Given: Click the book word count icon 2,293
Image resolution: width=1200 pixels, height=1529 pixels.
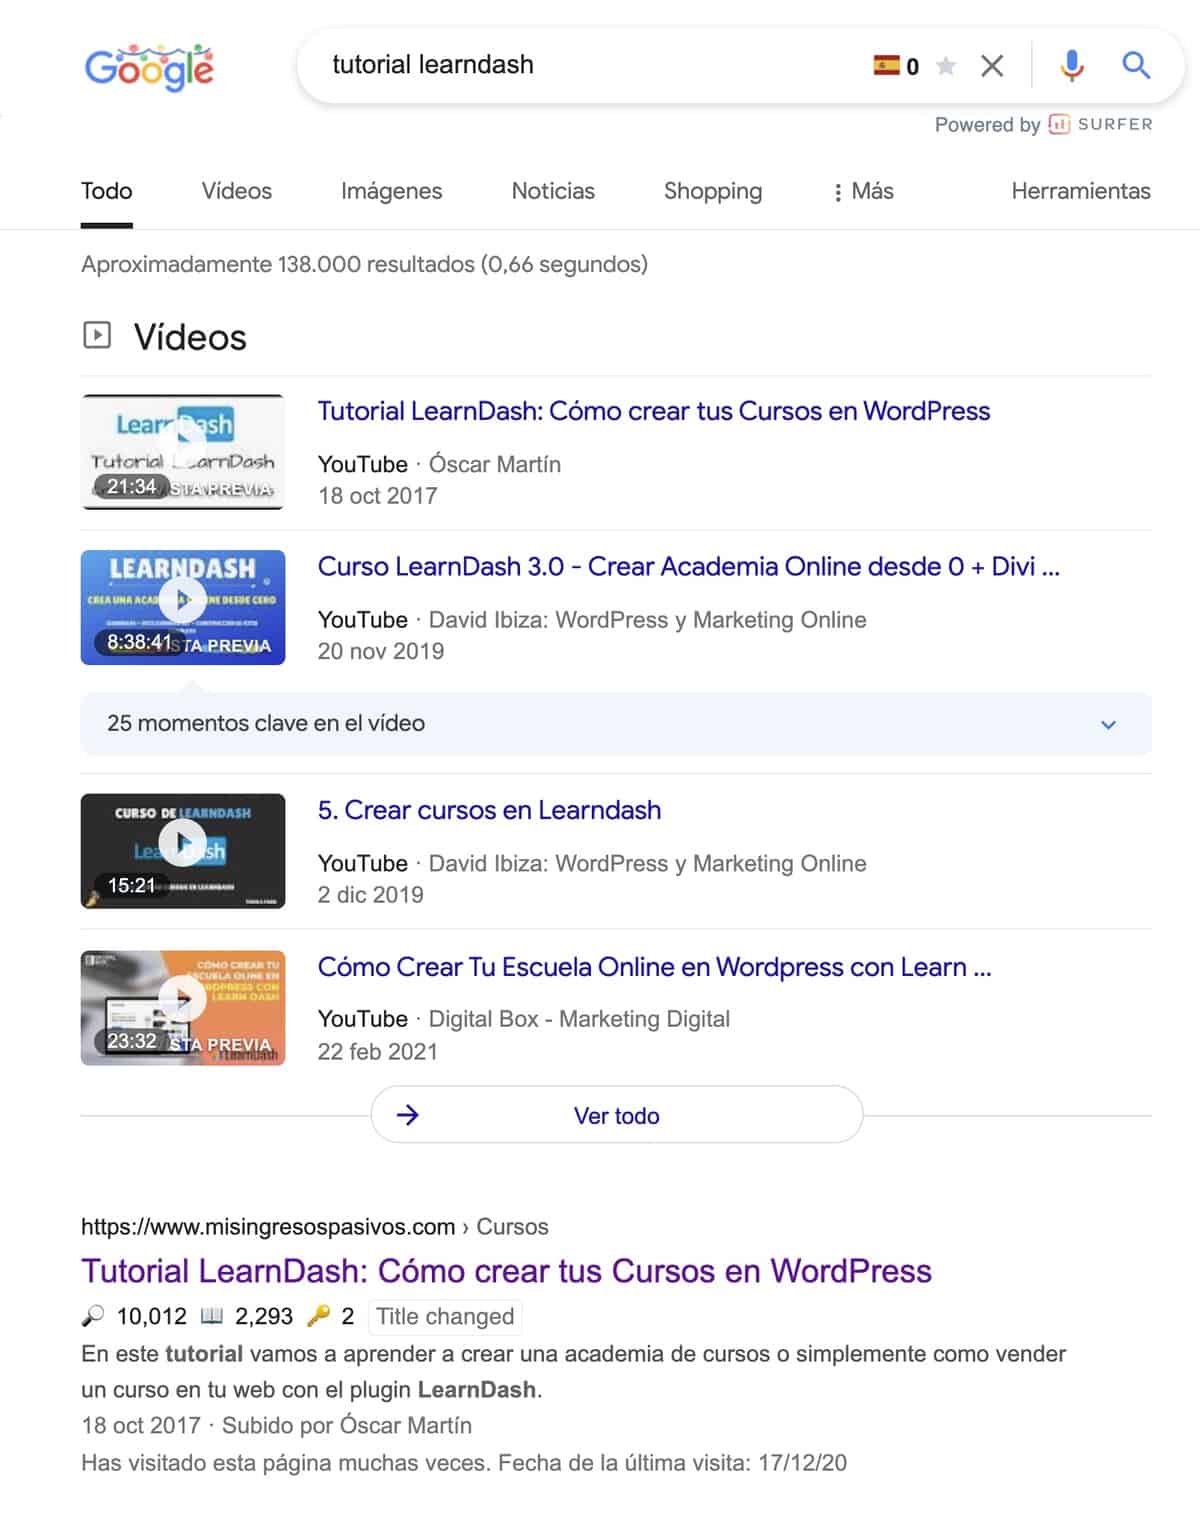Looking at the screenshot, I should point(211,1316).
